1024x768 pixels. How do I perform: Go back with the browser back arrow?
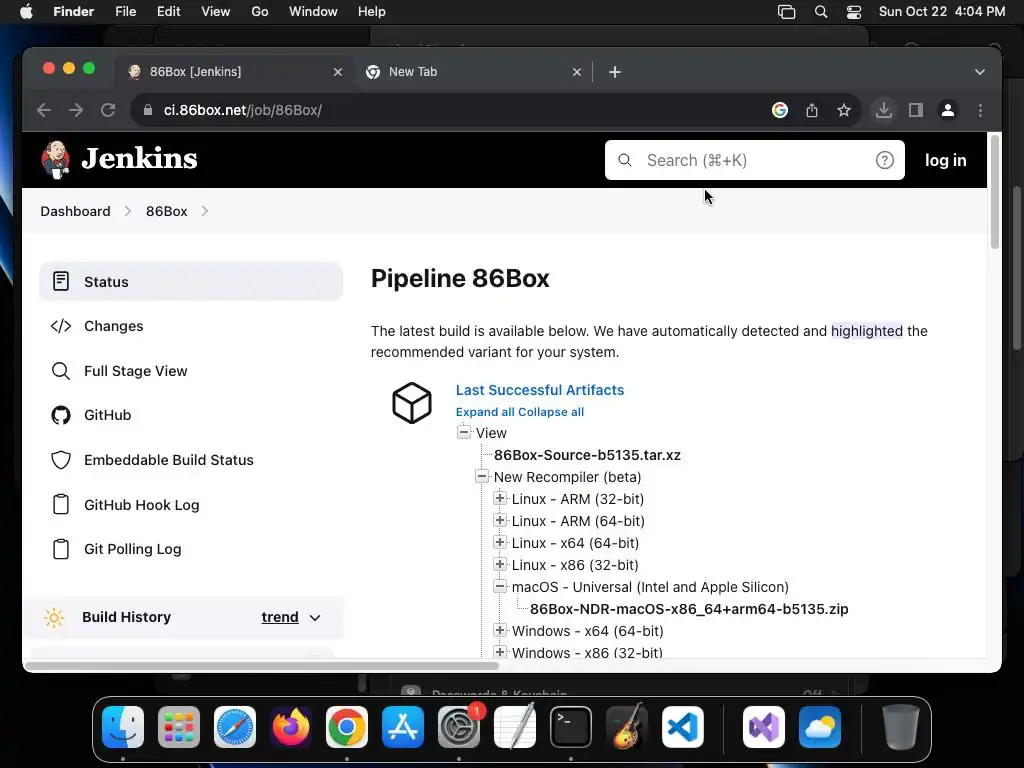tap(44, 110)
